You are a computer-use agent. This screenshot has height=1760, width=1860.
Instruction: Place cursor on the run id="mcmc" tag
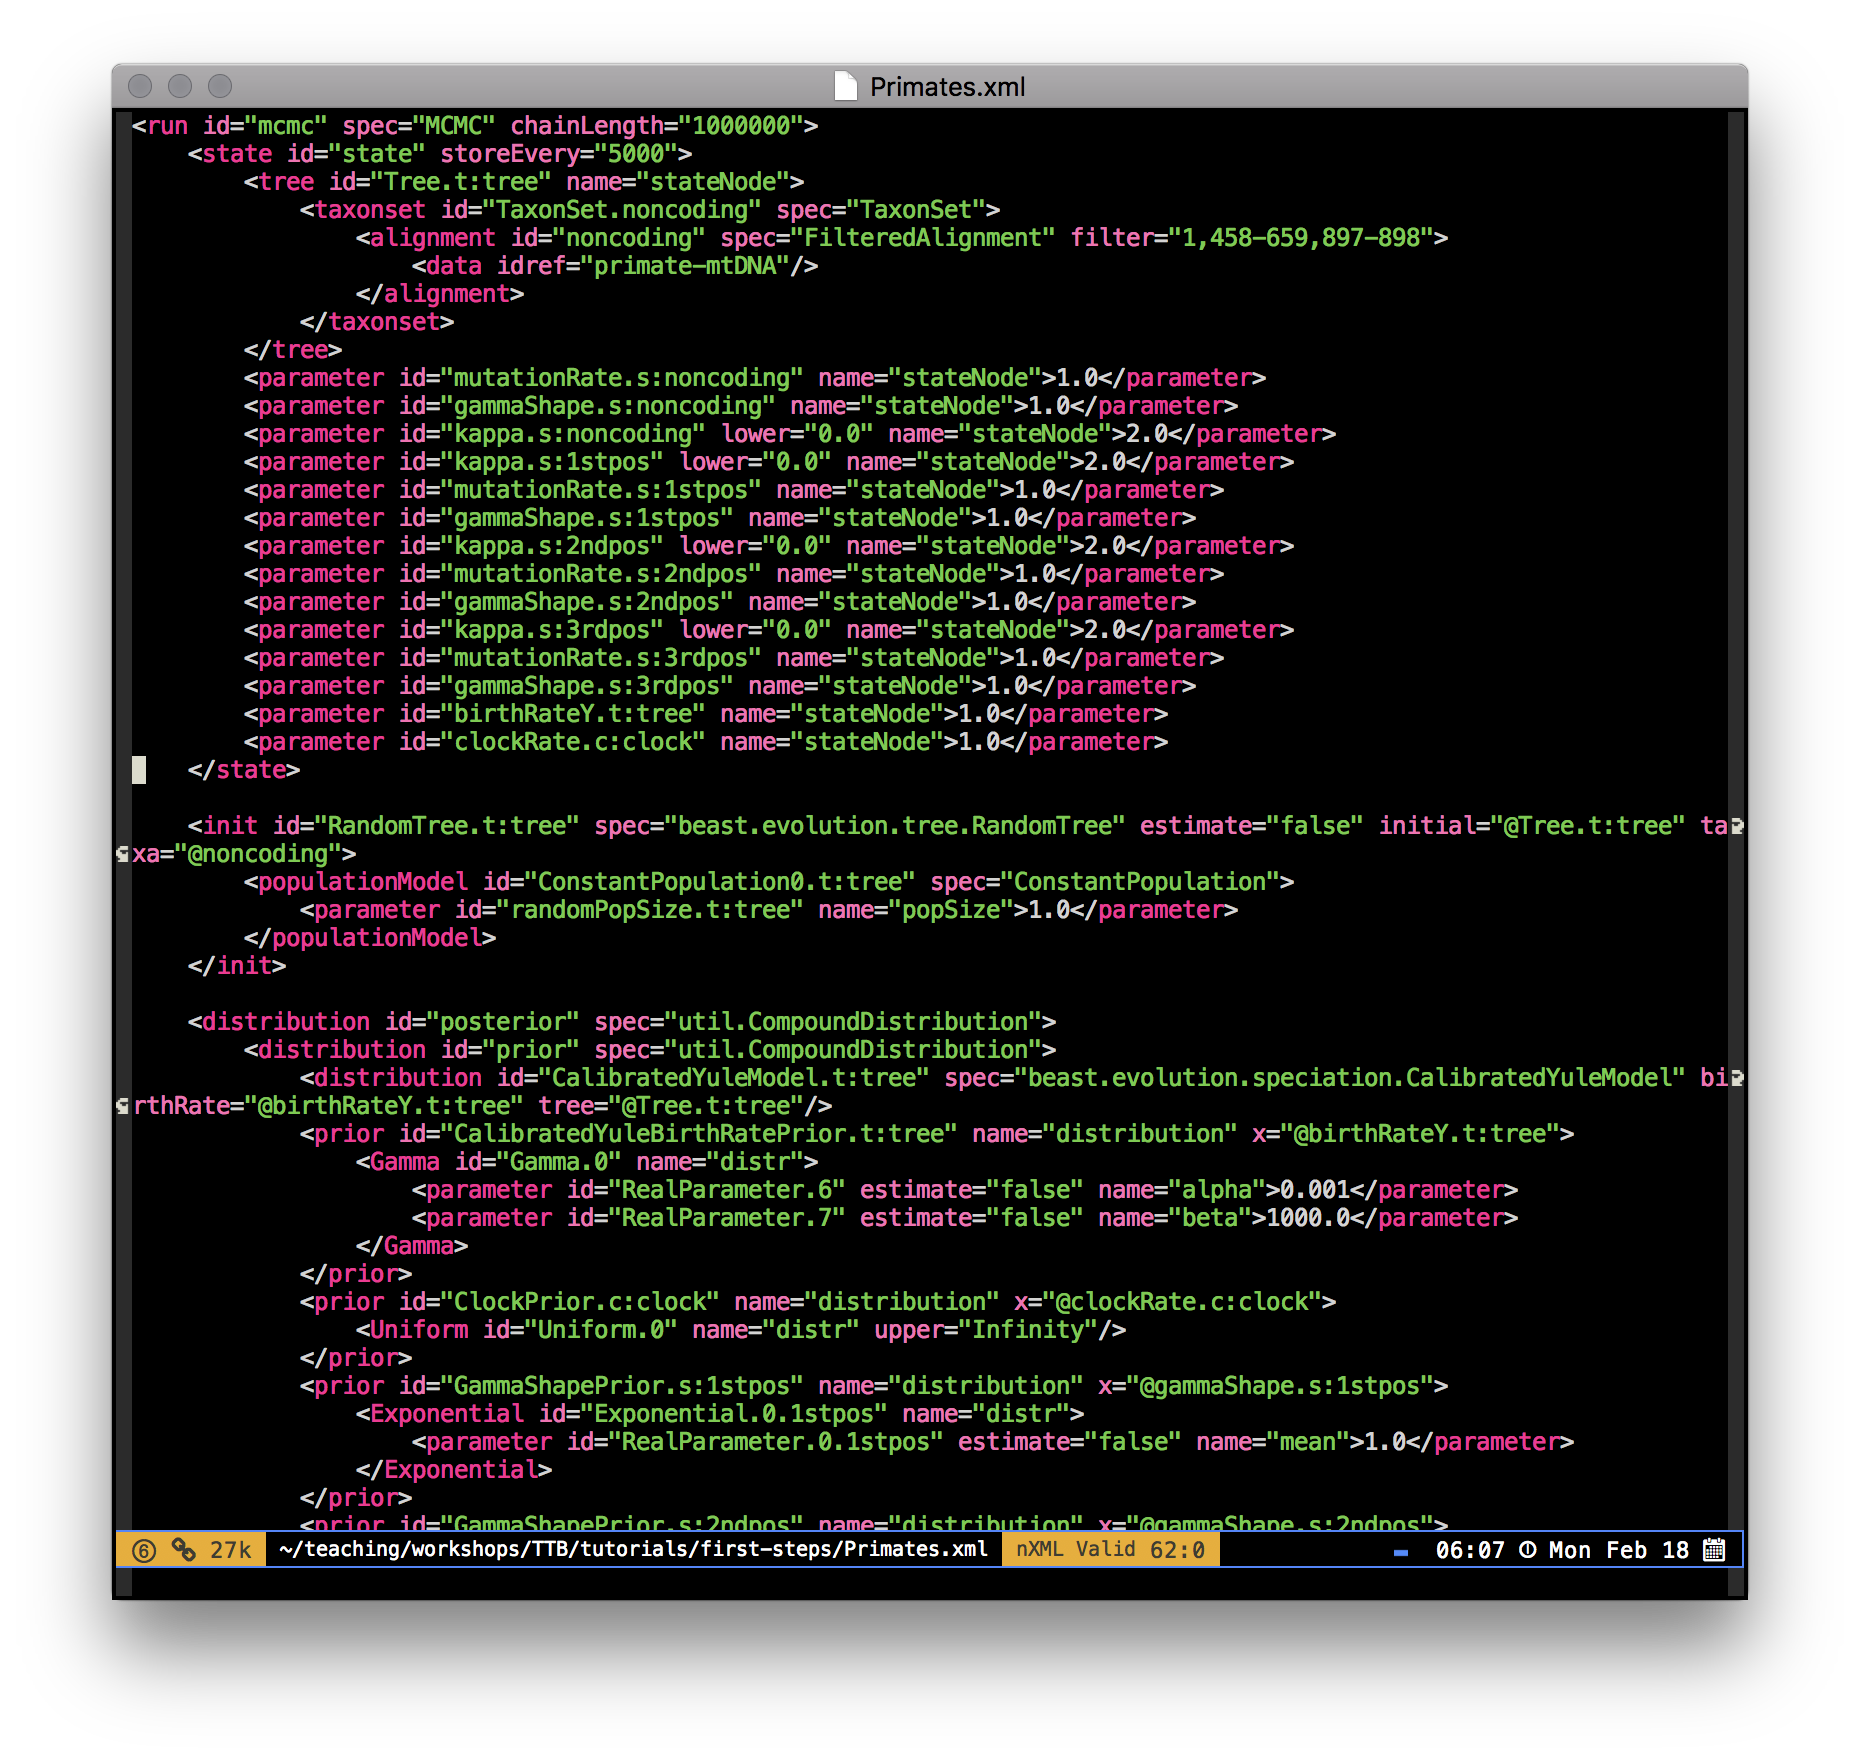(166, 126)
